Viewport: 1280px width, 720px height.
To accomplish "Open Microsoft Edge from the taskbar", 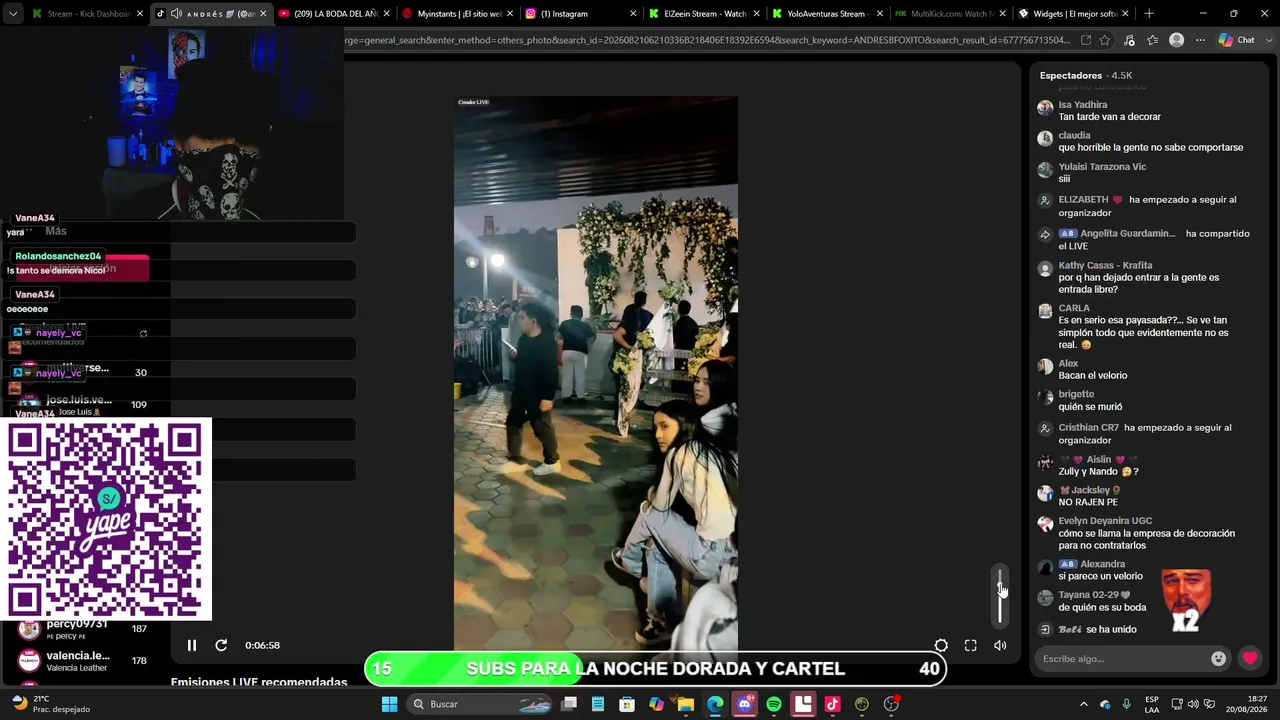I will (715, 704).
